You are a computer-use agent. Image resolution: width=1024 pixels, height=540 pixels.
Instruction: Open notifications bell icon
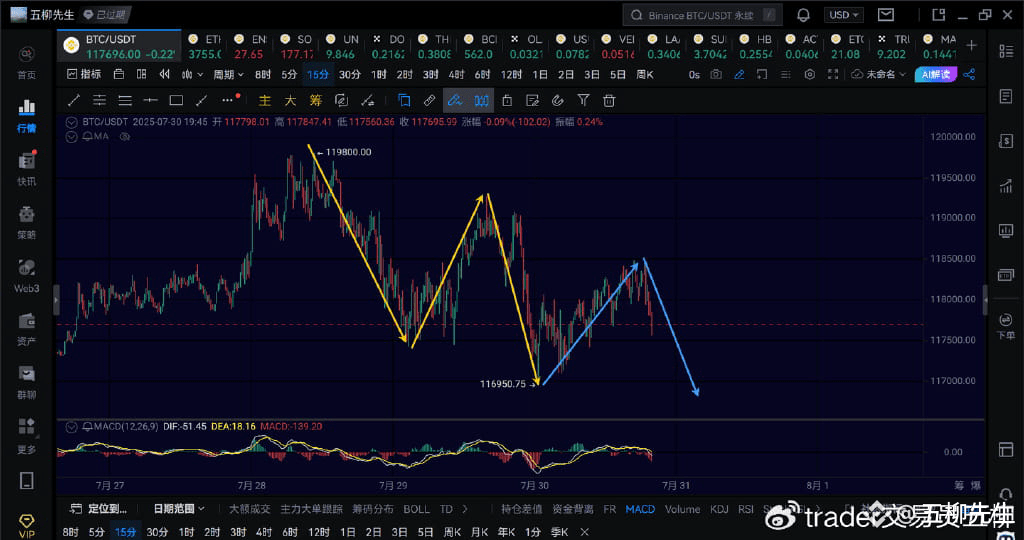[803, 14]
